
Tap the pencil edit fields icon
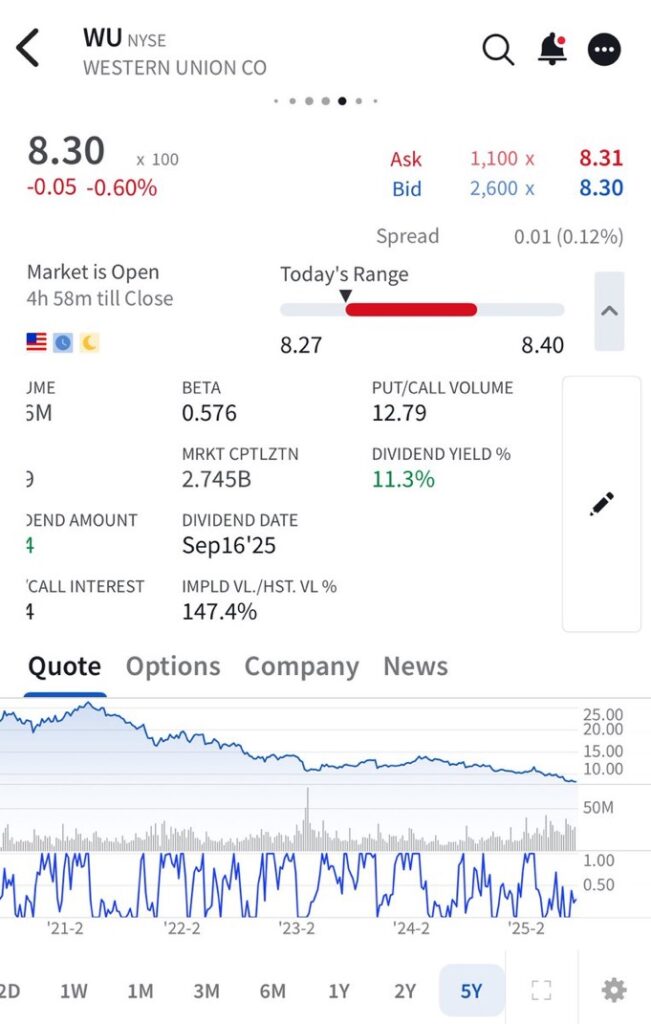pos(601,504)
